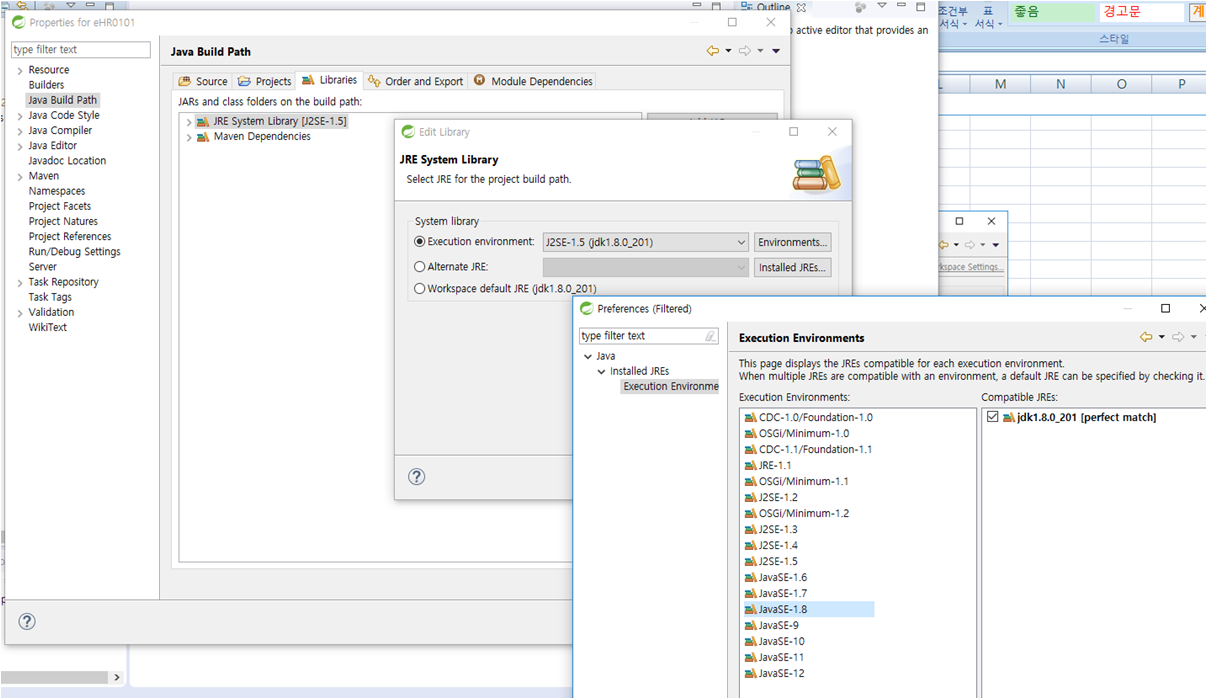The image size is (1207, 699).
Task: Open view menu triangle in Java Build Path header
Action: click(x=776, y=51)
